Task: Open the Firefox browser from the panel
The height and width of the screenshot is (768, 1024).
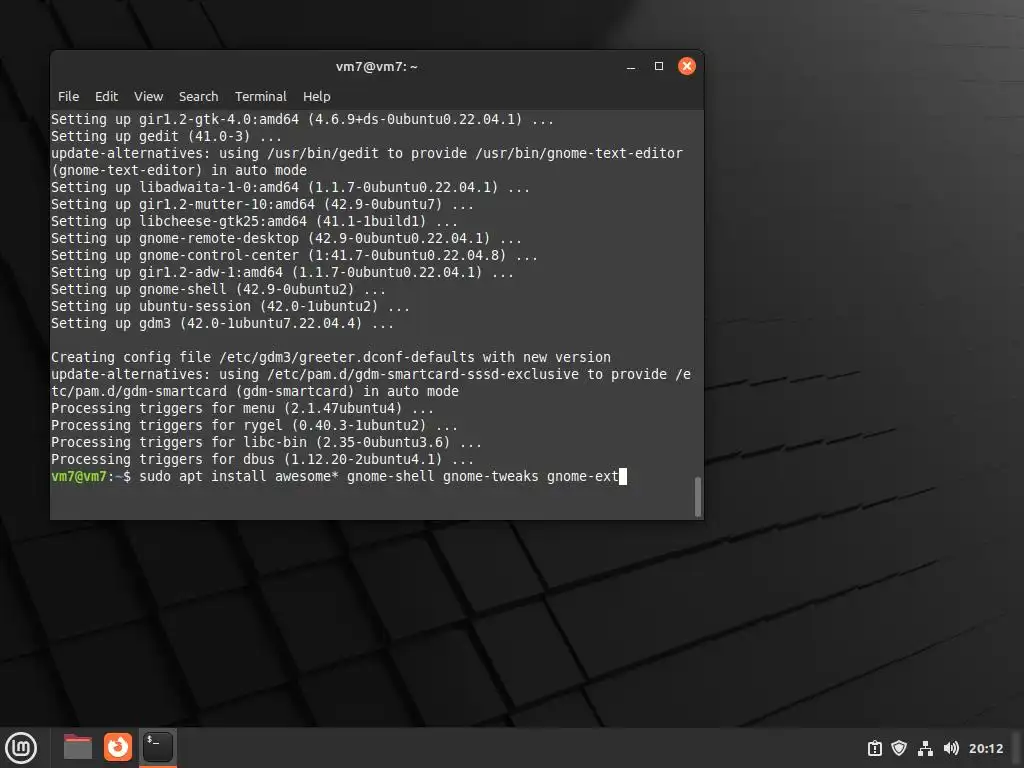Action: point(118,747)
